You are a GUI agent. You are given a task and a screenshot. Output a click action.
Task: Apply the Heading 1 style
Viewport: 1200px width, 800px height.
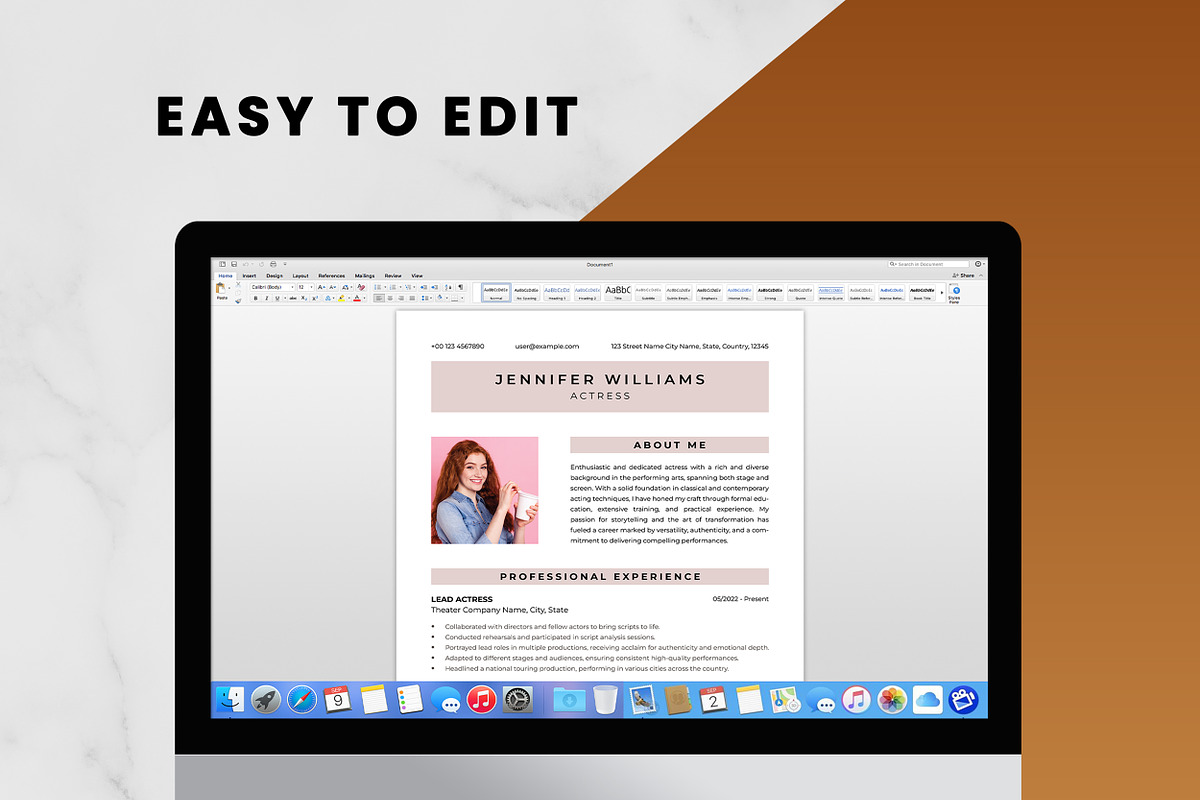point(557,292)
